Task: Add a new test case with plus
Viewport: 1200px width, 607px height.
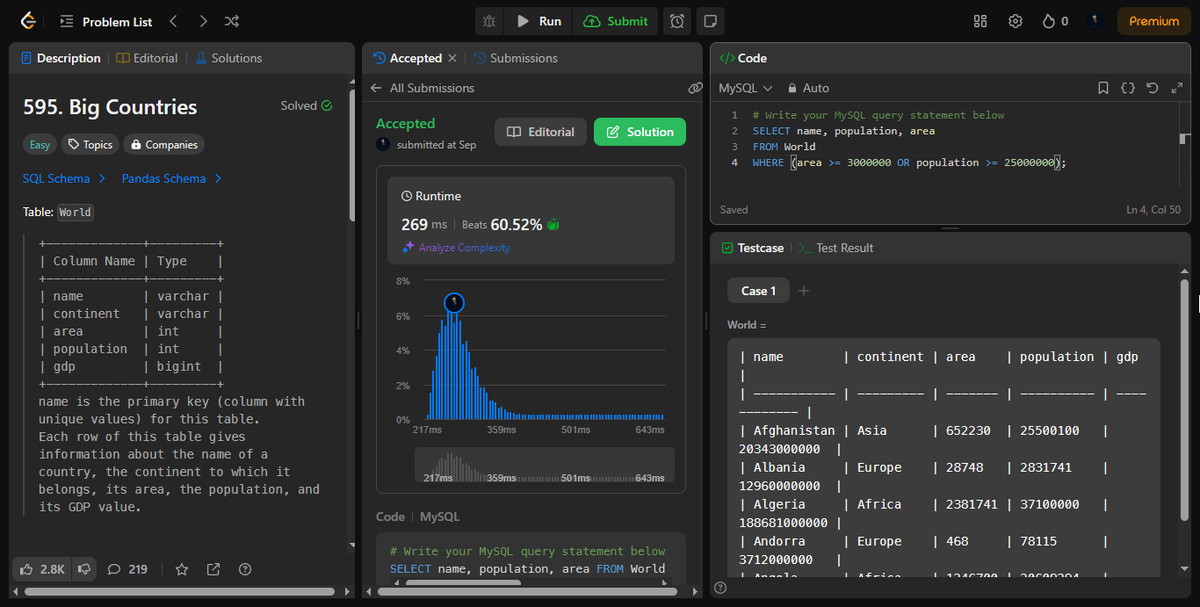Action: pos(804,291)
